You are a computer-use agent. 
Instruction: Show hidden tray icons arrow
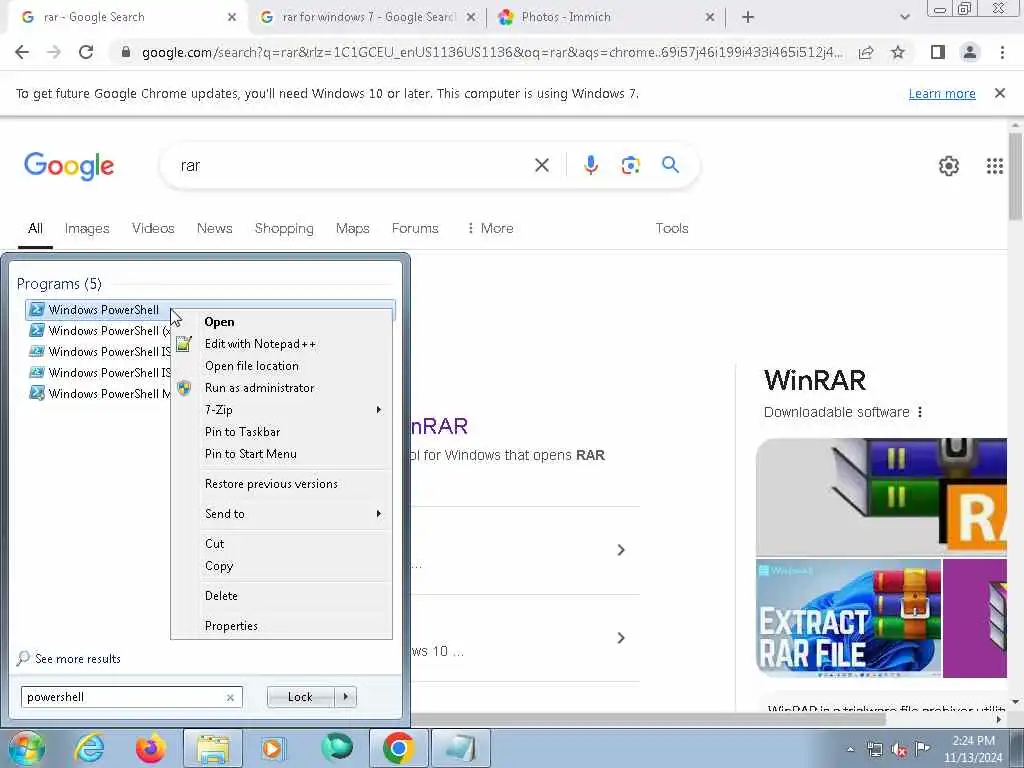(850, 750)
